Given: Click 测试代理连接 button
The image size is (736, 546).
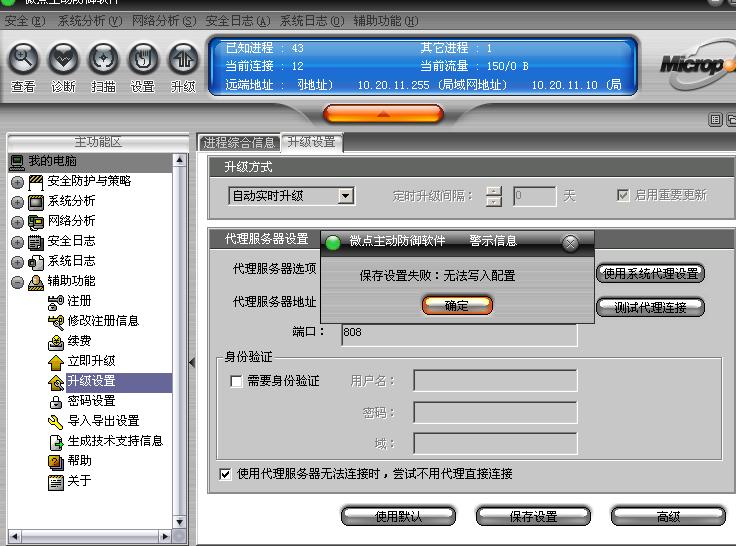Looking at the screenshot, I should pos(651,308).
